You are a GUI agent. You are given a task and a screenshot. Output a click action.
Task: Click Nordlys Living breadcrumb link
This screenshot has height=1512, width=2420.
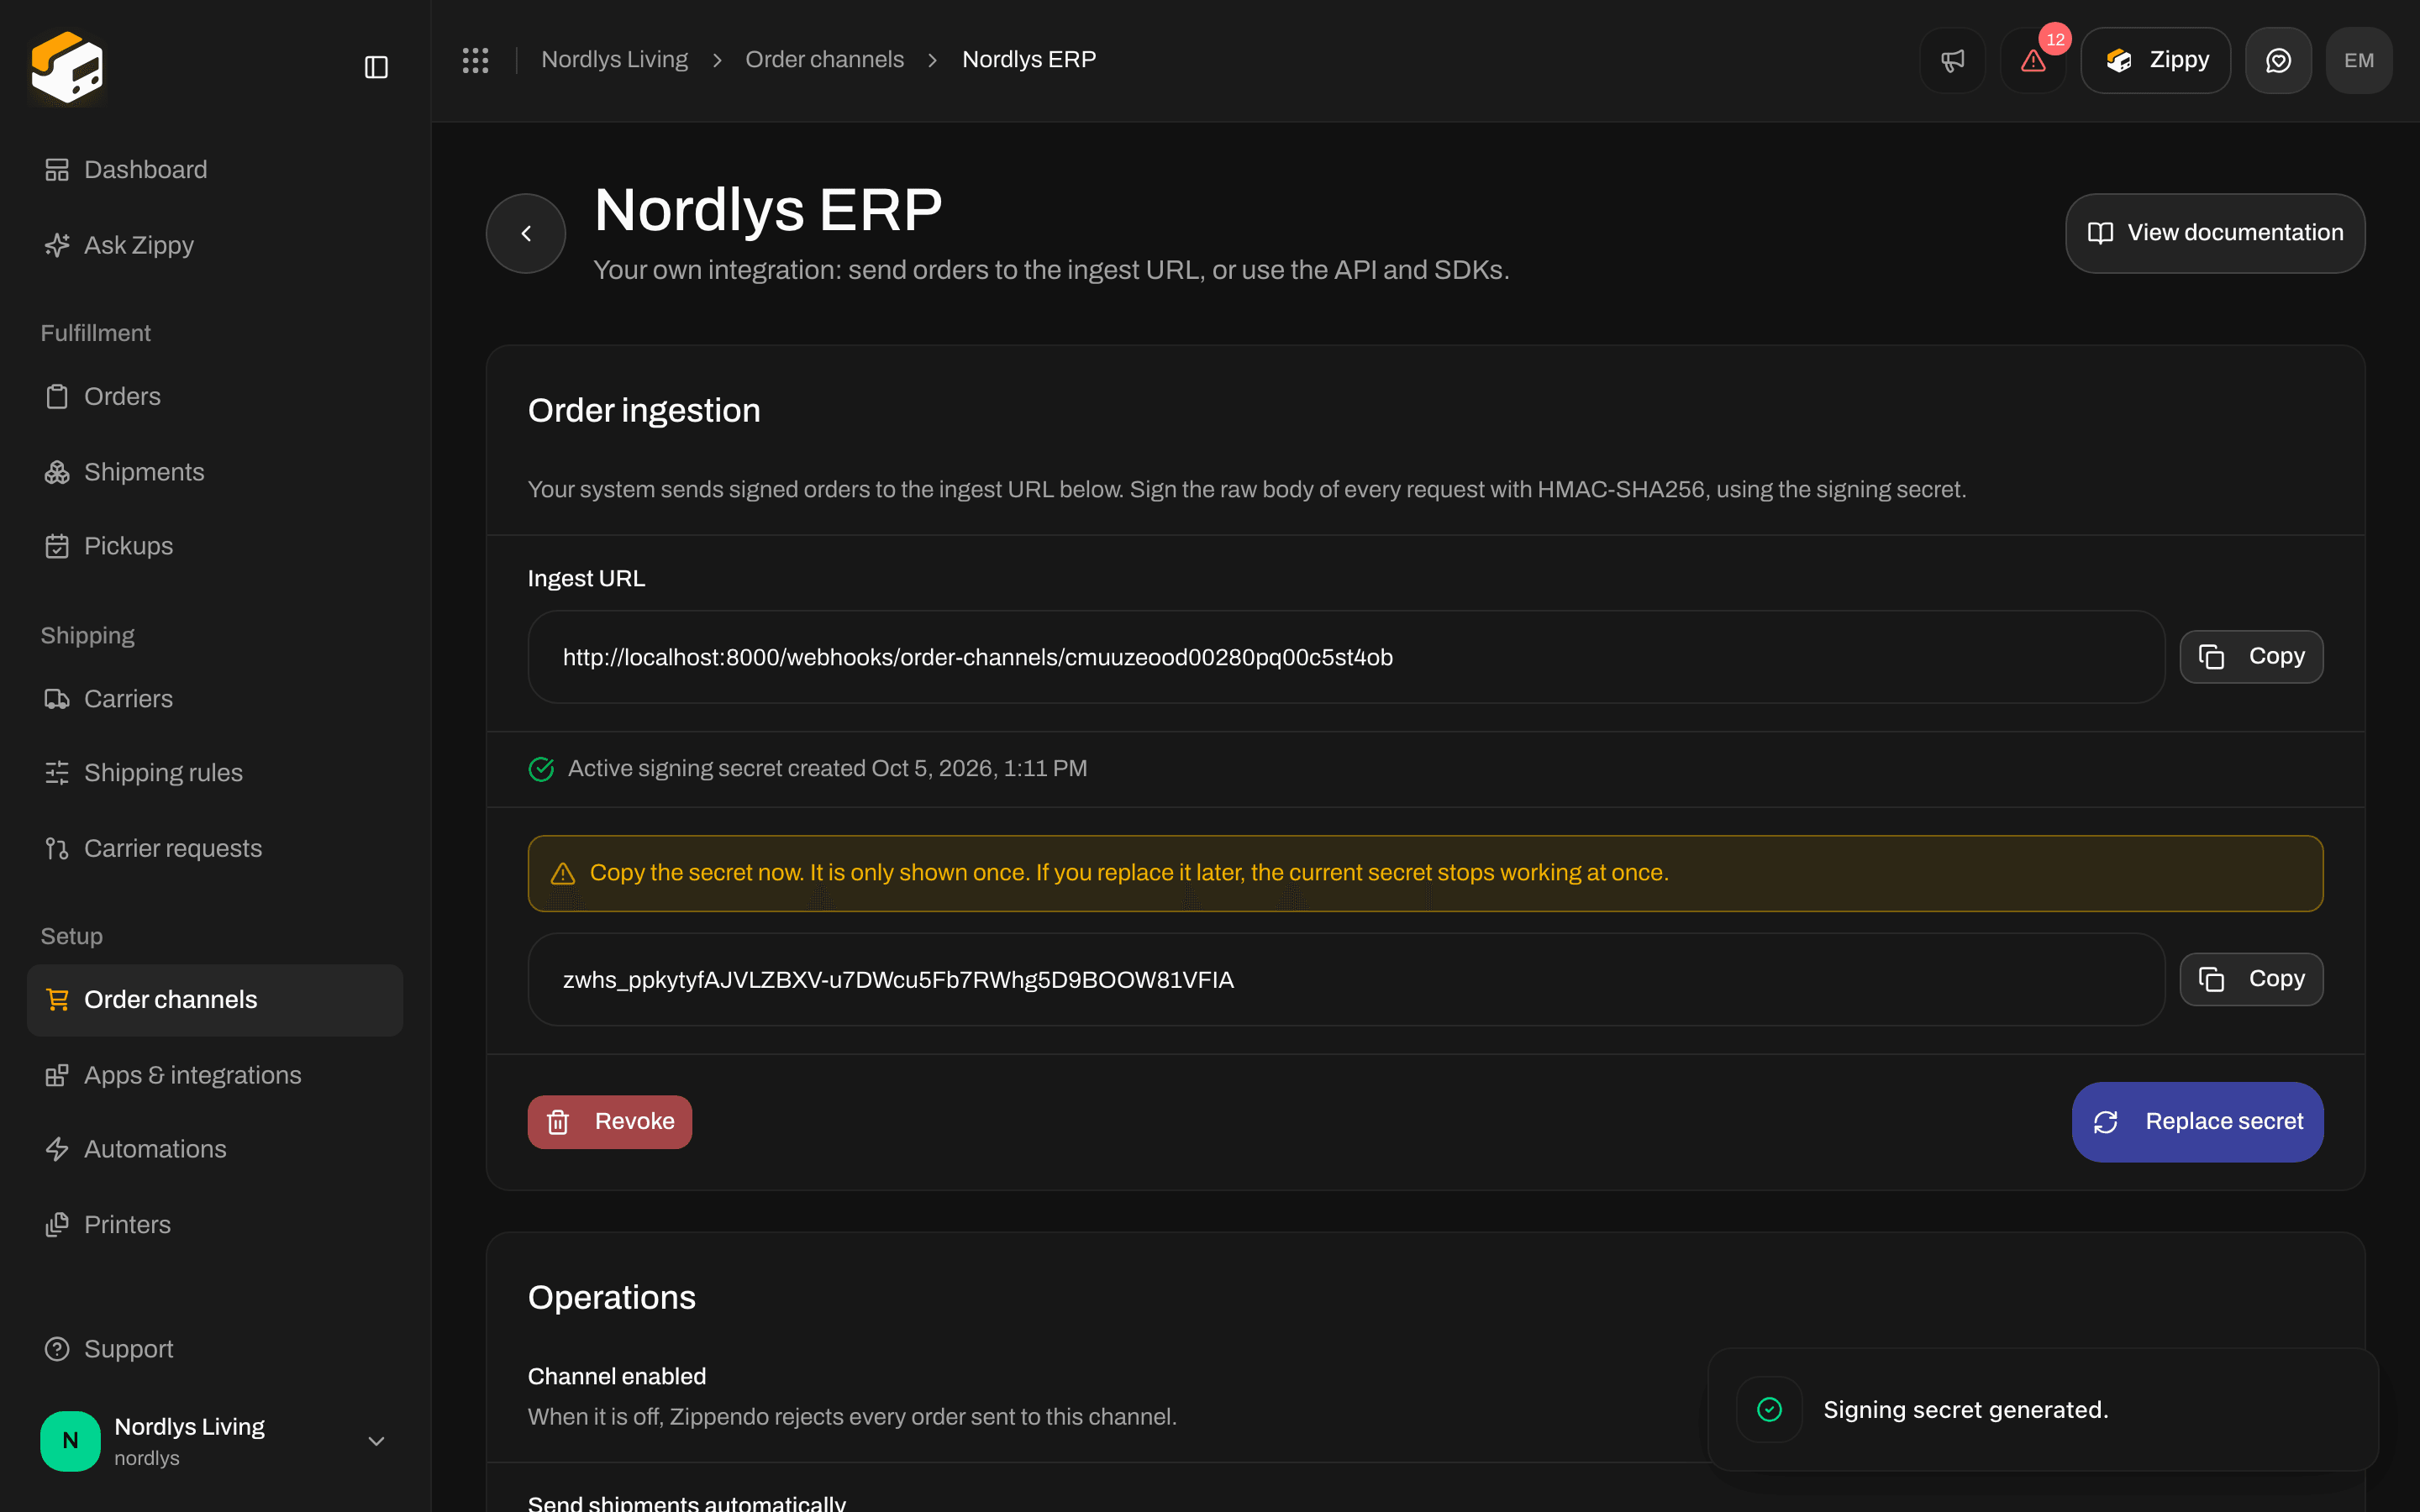pos(614,60)
